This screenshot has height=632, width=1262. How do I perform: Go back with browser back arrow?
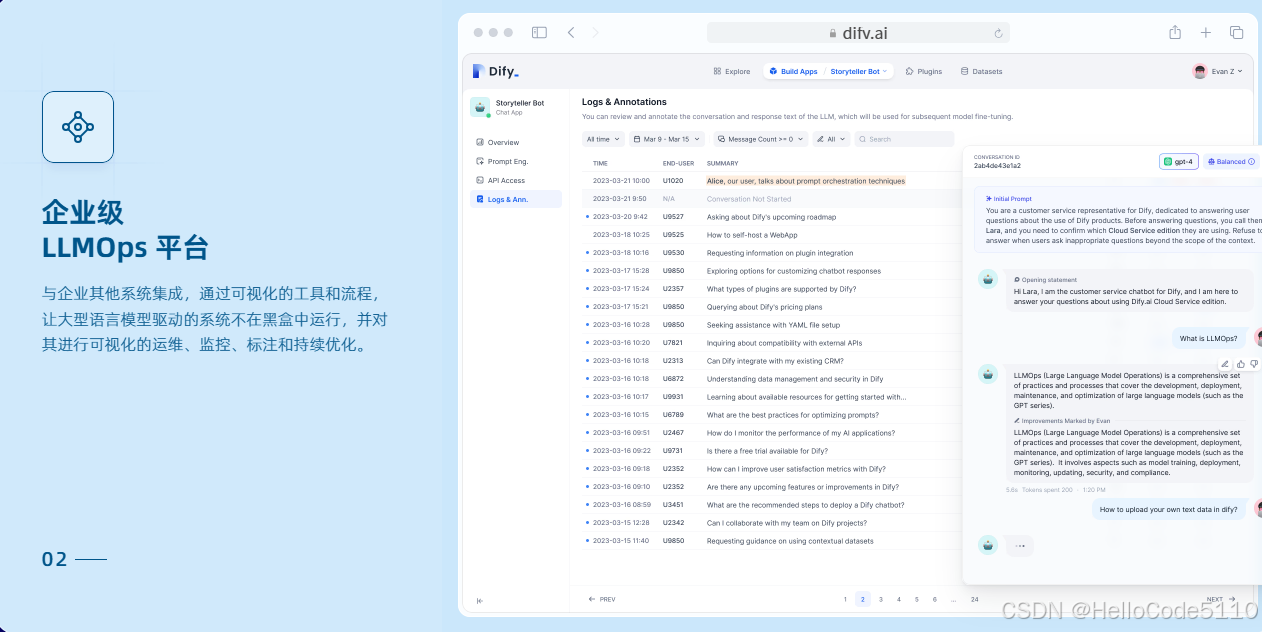click(571, 32)
